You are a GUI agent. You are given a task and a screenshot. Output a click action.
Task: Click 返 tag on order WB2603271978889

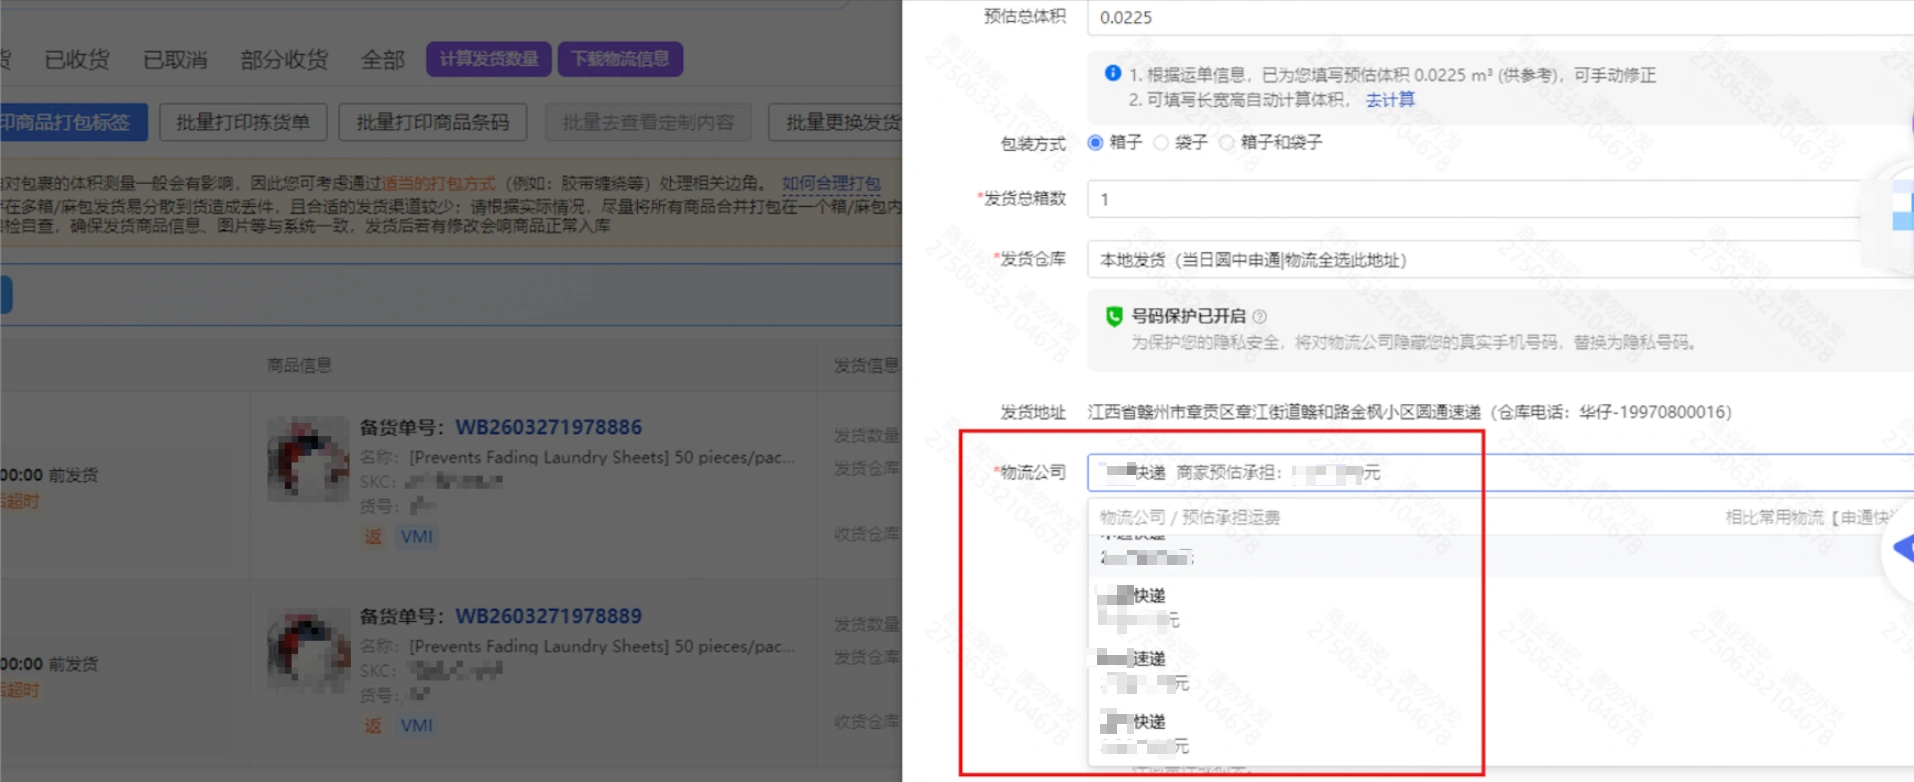[373, 725]
